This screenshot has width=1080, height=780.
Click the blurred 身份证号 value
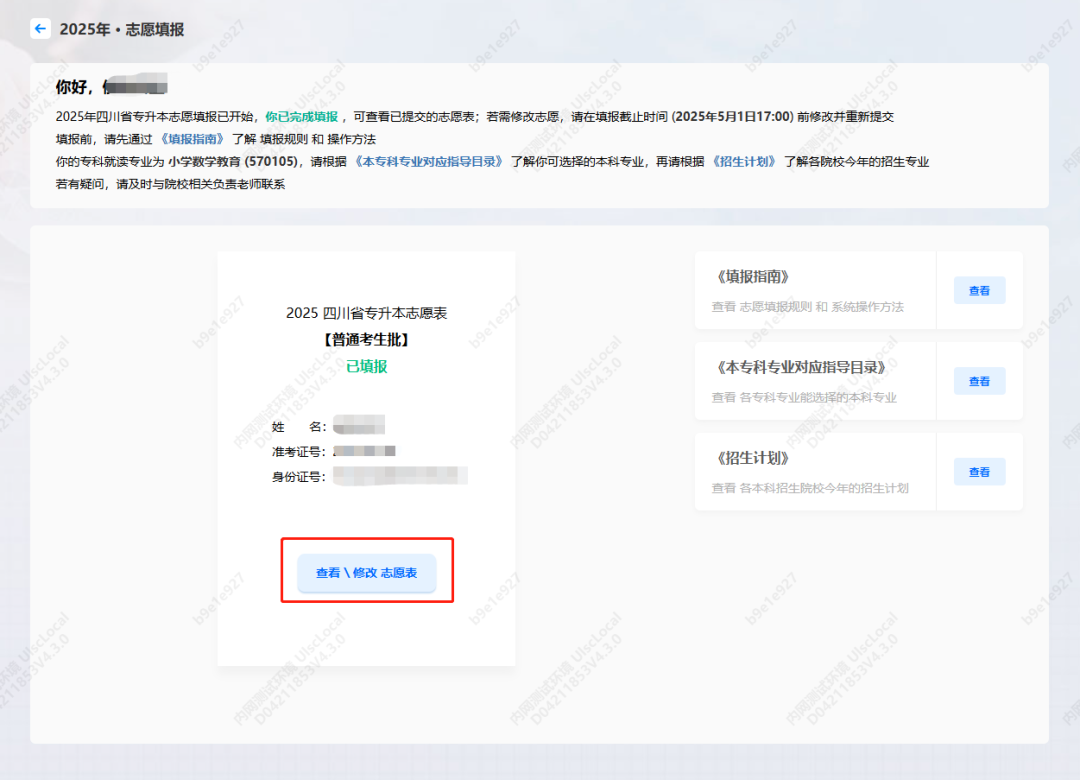tap(400, 476)
